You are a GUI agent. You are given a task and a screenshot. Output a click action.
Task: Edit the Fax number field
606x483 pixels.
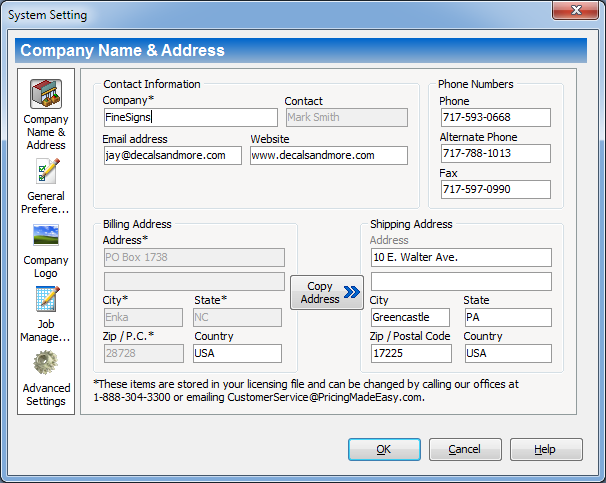tap(495, 190)
